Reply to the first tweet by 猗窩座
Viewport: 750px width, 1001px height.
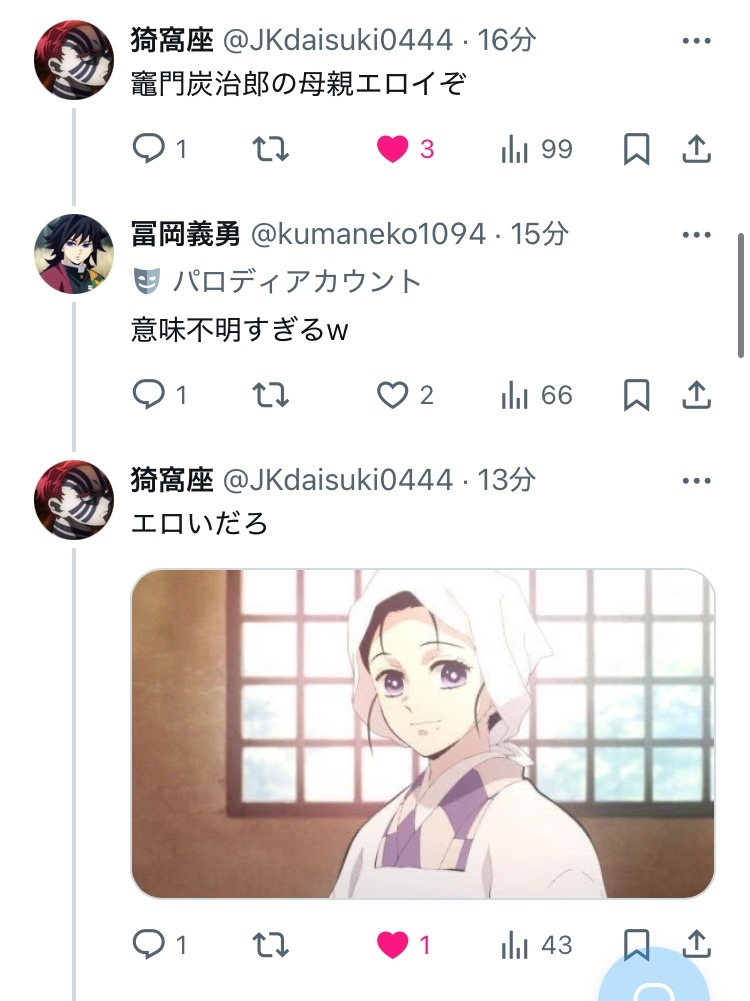pyautogui.click(x=160, y=149)
